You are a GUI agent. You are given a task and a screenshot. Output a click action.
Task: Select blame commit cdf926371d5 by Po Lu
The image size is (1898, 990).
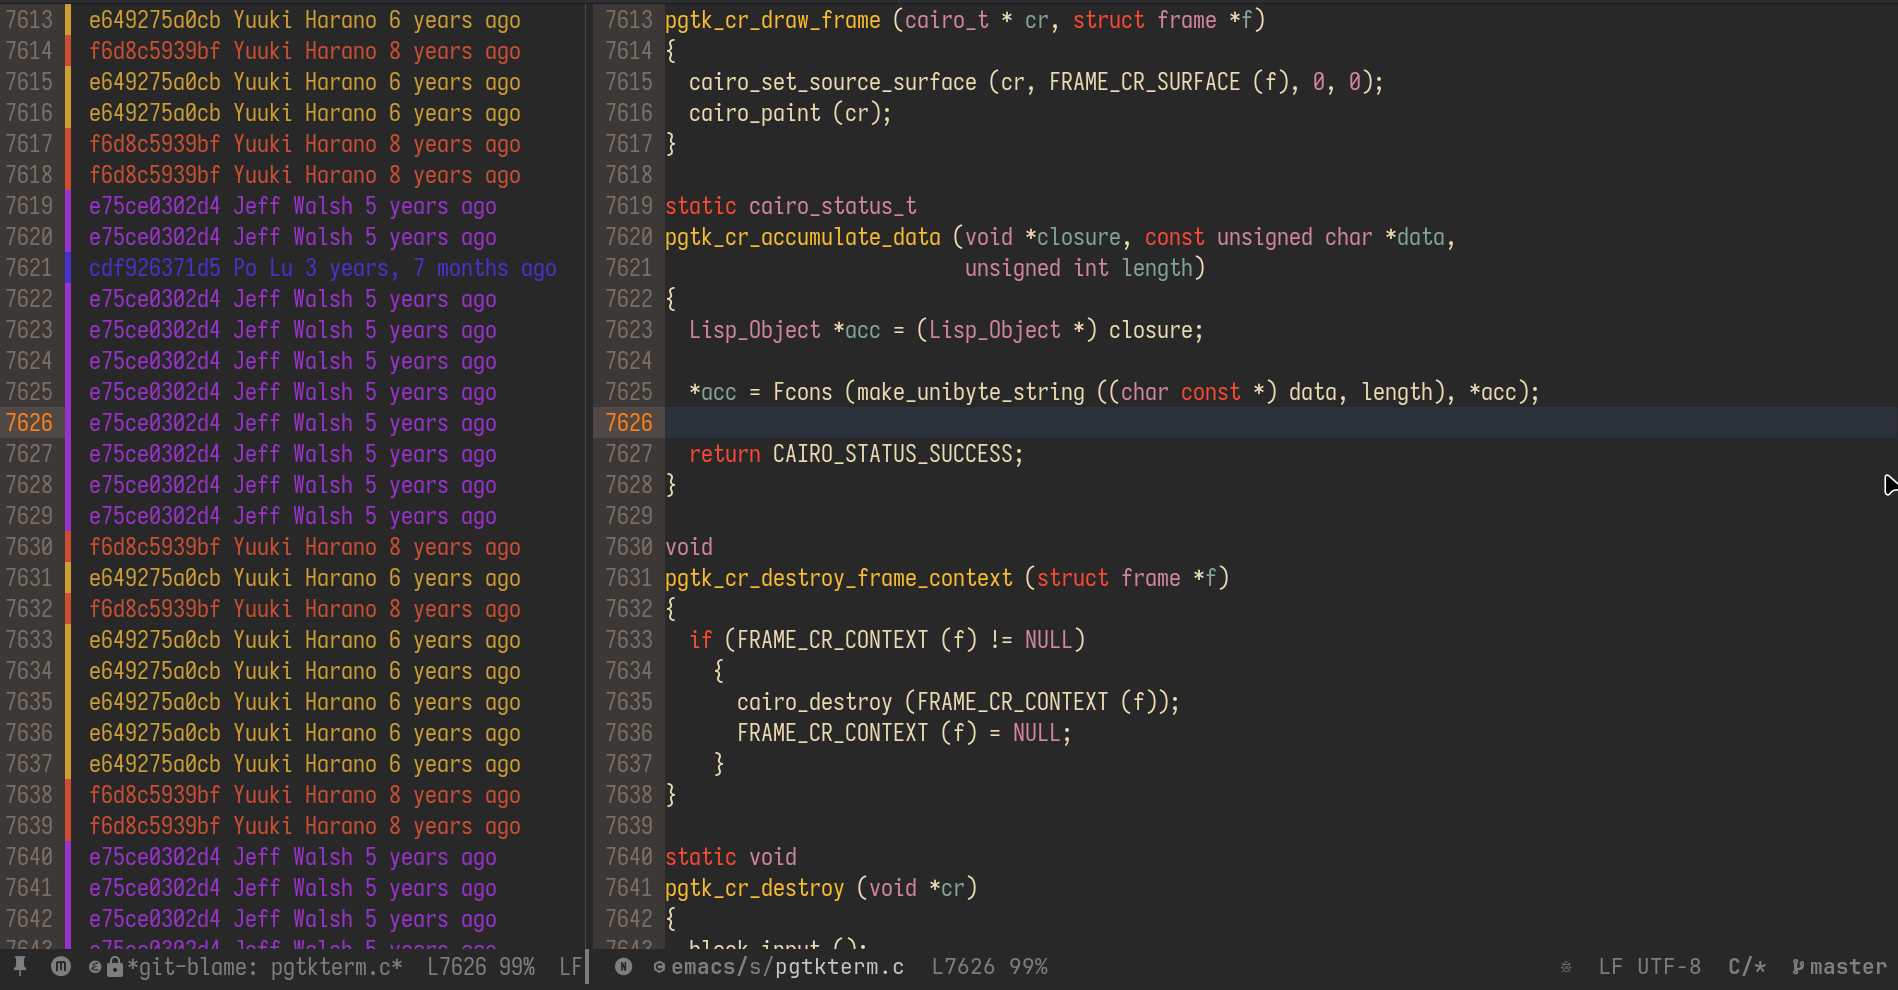tap(154, 268)
